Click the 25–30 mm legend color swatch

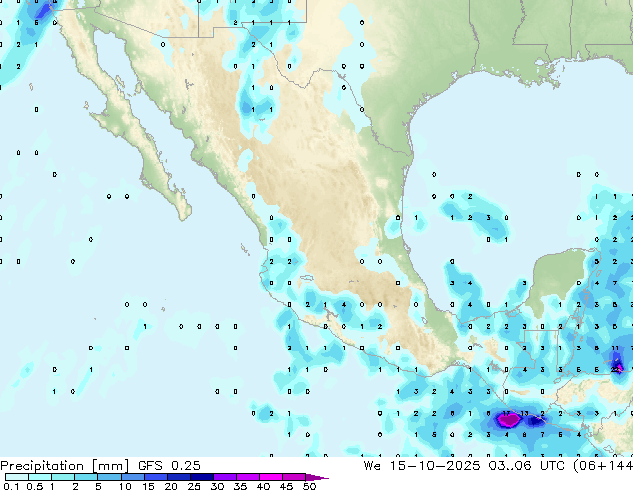pos(201,477)
